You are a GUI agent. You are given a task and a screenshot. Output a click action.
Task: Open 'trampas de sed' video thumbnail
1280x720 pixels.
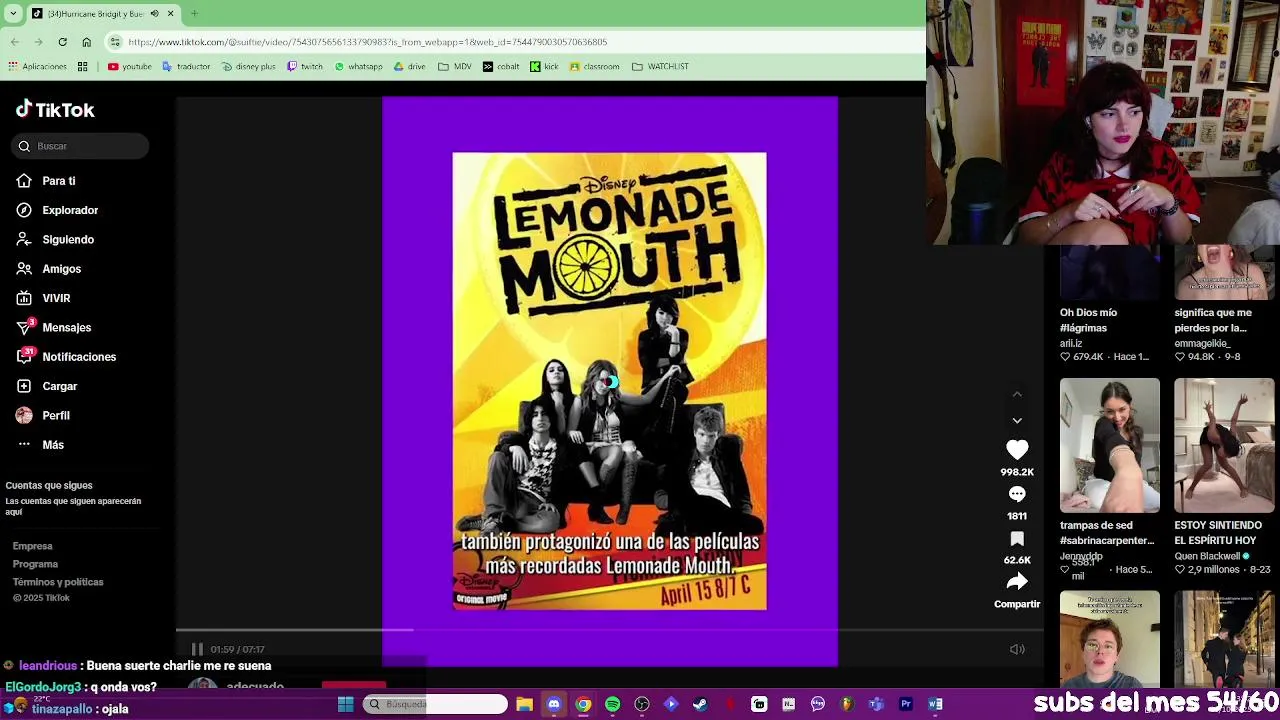point(1110,445)
